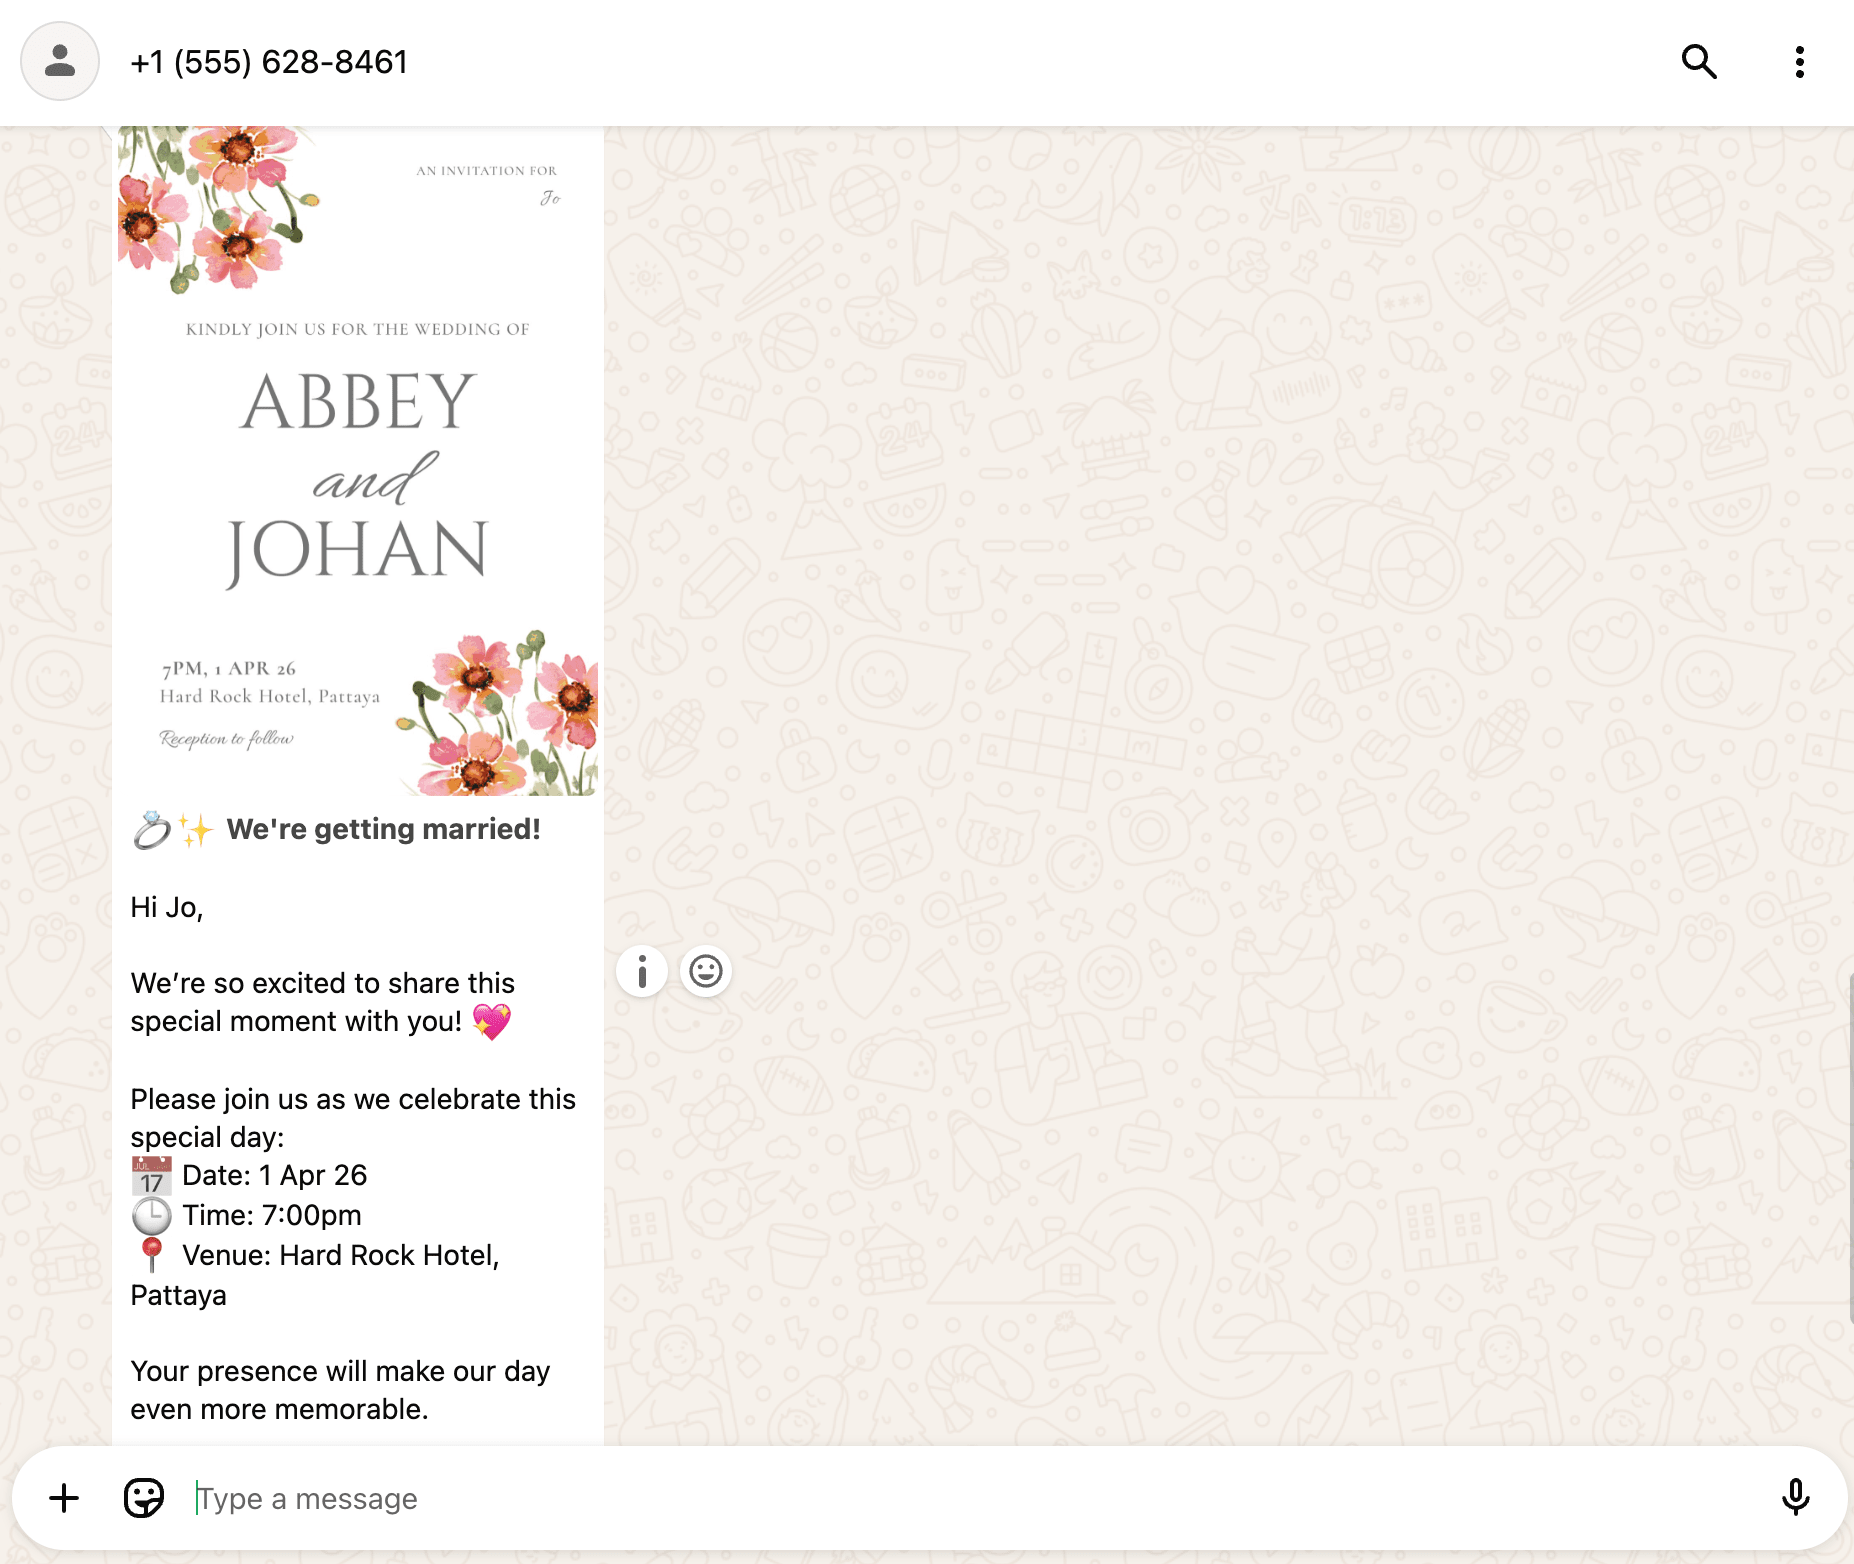Screen dimensions: 1854x1564
Task: Add an emoji reaction to the wedding message
Action: [x=705, y=971]
